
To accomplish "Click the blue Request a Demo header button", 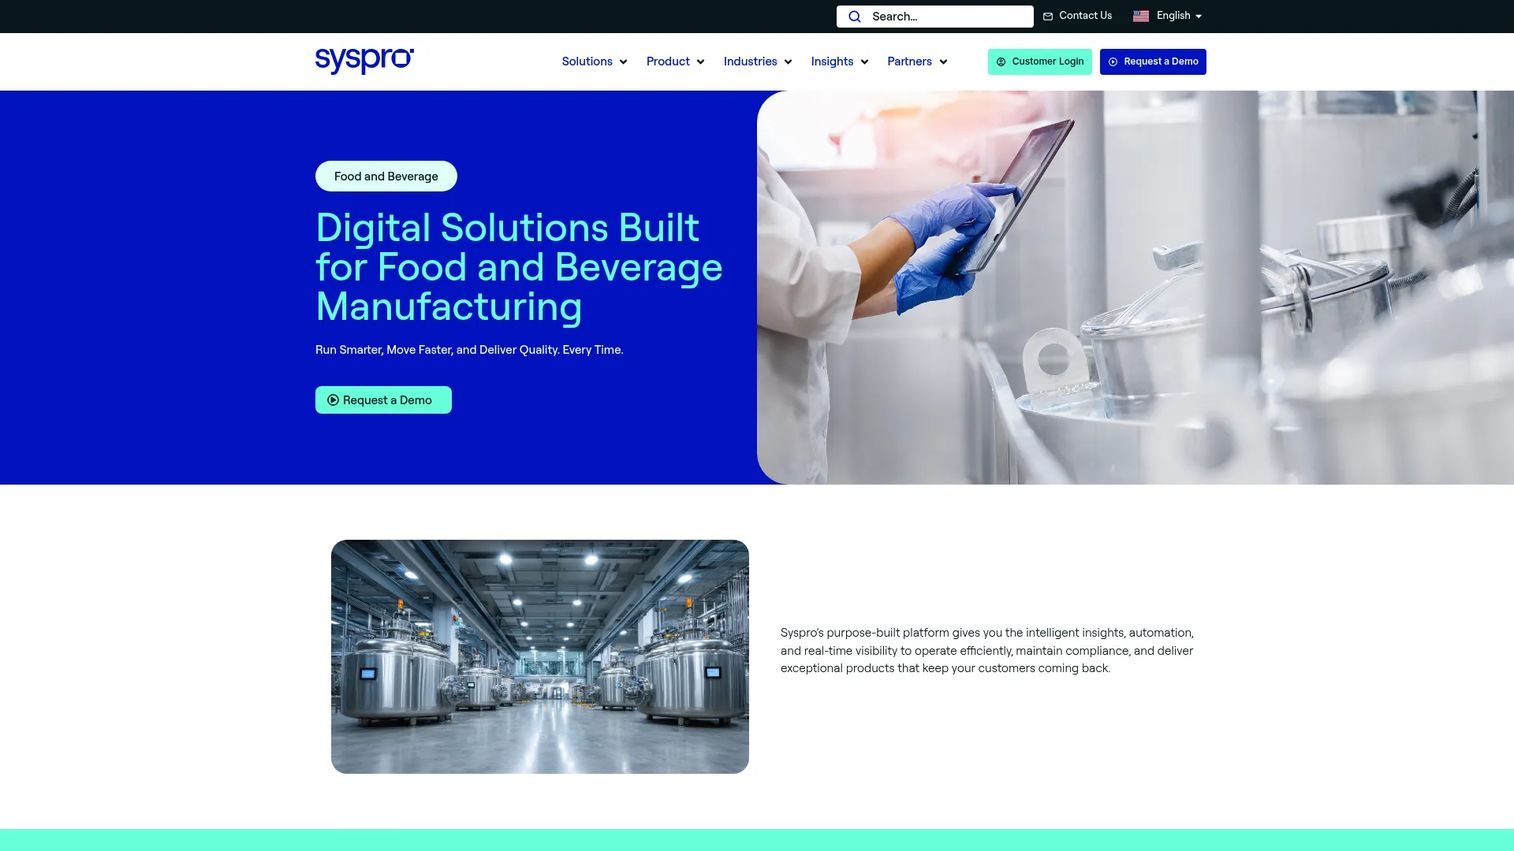I will (x=1153, y=62).
